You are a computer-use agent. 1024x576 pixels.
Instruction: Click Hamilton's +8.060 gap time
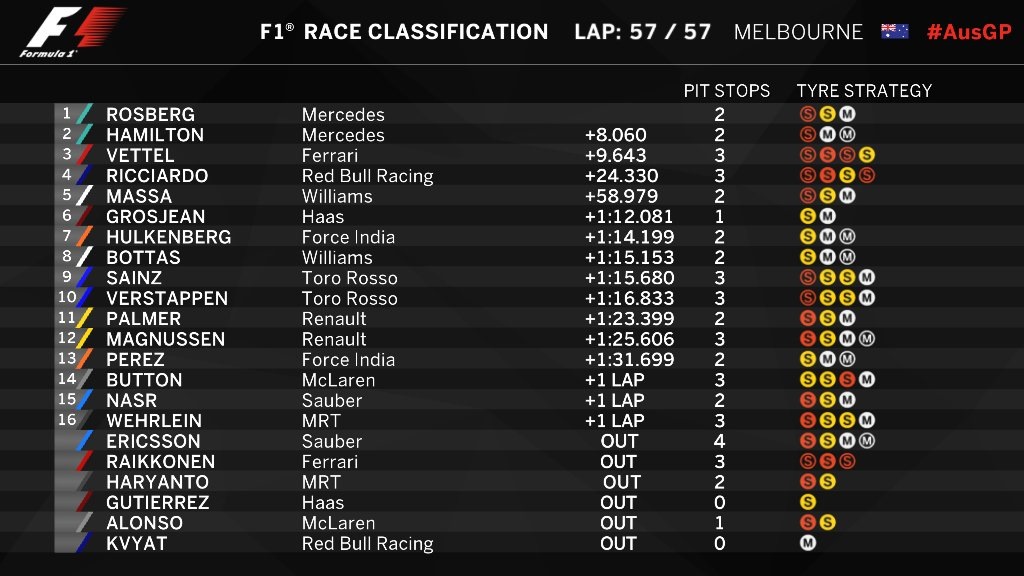(615, 135)
